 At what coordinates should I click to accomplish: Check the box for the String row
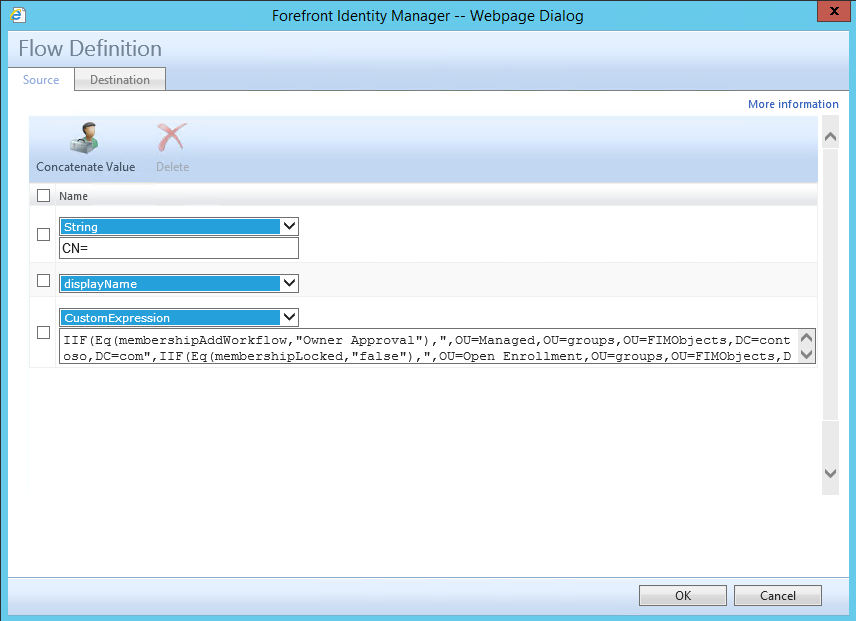[x=43, y=235]
